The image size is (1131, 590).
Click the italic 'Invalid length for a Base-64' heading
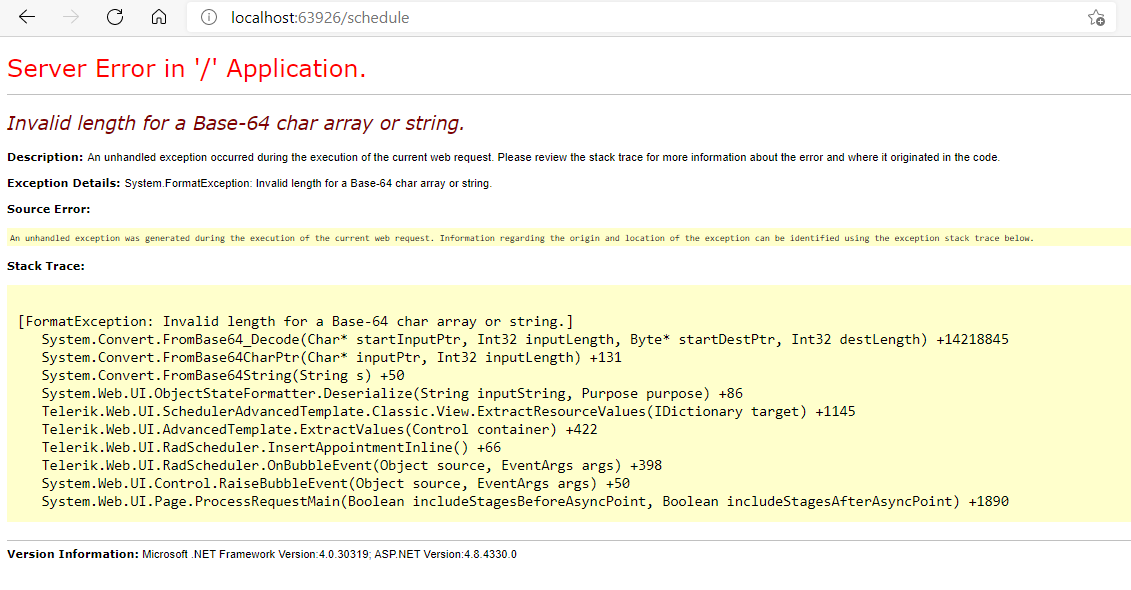236,123
